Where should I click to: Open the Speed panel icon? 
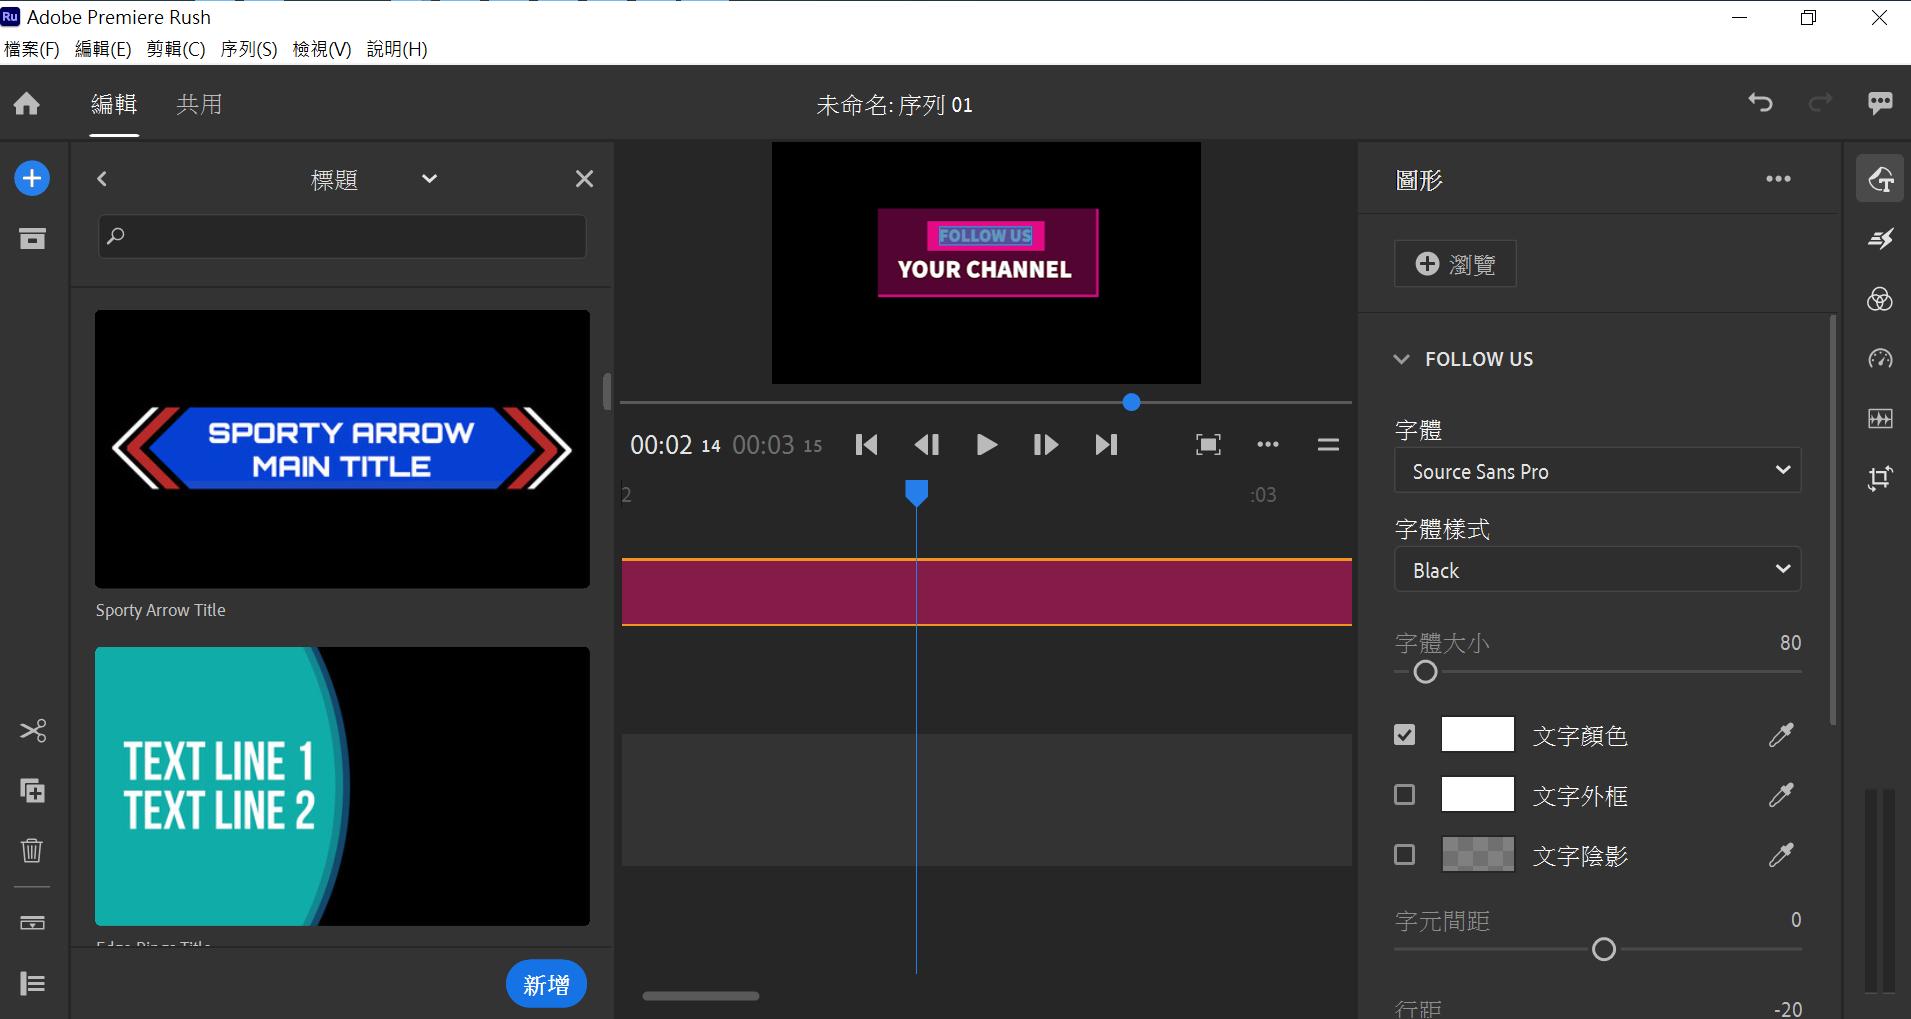(x=1880, y=359)
